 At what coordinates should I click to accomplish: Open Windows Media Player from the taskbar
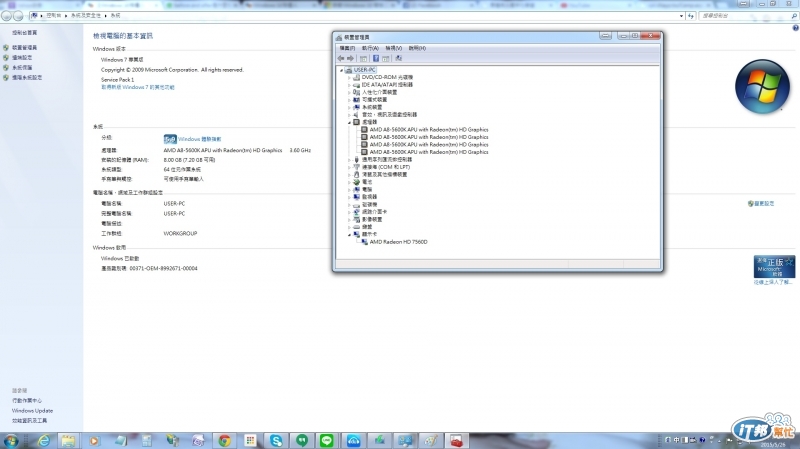point(94,440)
